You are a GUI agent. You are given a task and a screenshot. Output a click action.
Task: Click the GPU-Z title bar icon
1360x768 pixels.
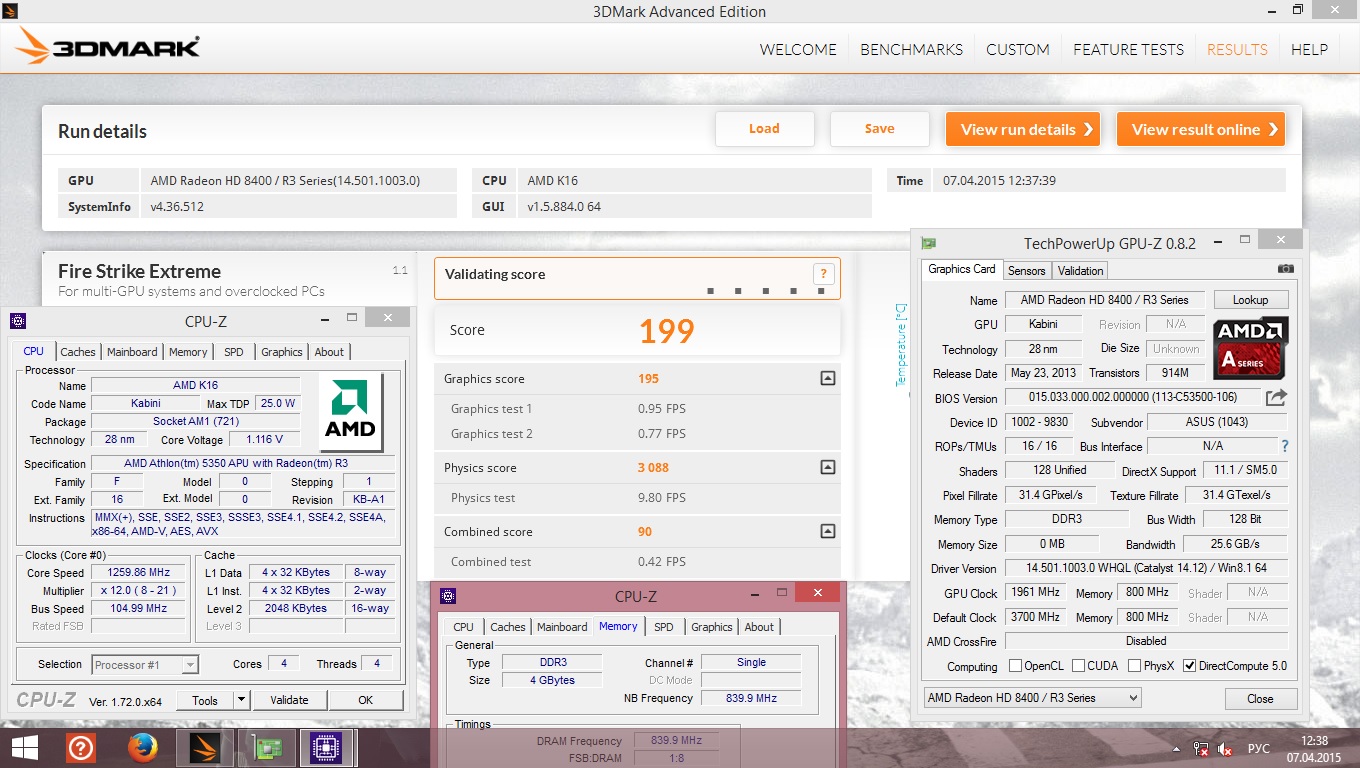pyautogui.click(x=928, y=243)
